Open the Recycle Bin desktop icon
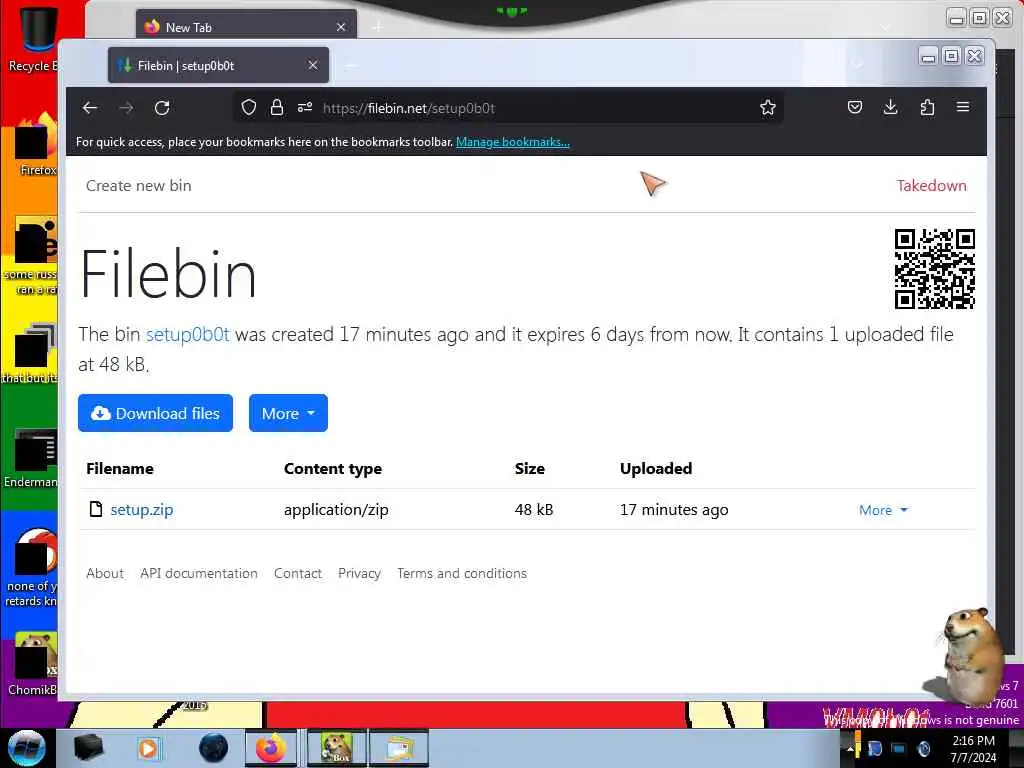Screen dimensions: 1024x768 tap(33, 37)
